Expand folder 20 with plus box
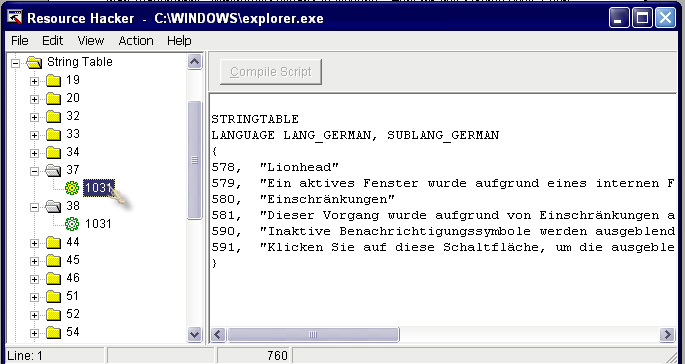 pyautogui.click(x=34, y=99)
